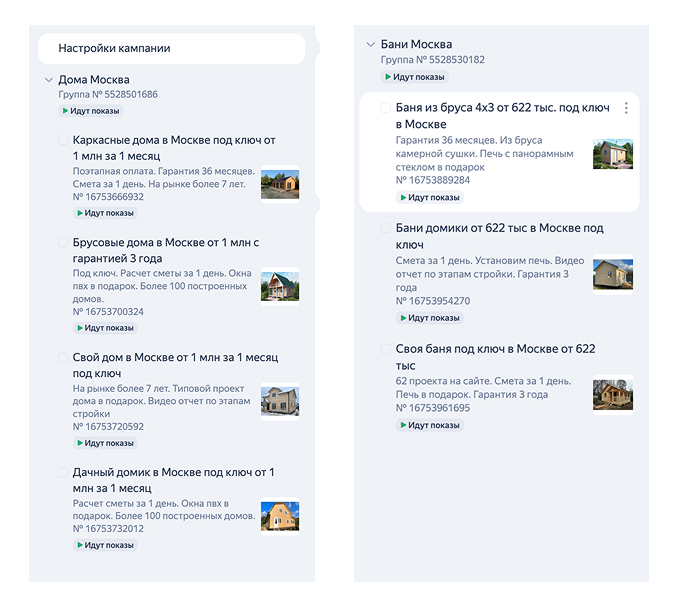
Task: Open the ad title Баня из бруса 4х3 от 622 тыс.
Action: [503, 116]
